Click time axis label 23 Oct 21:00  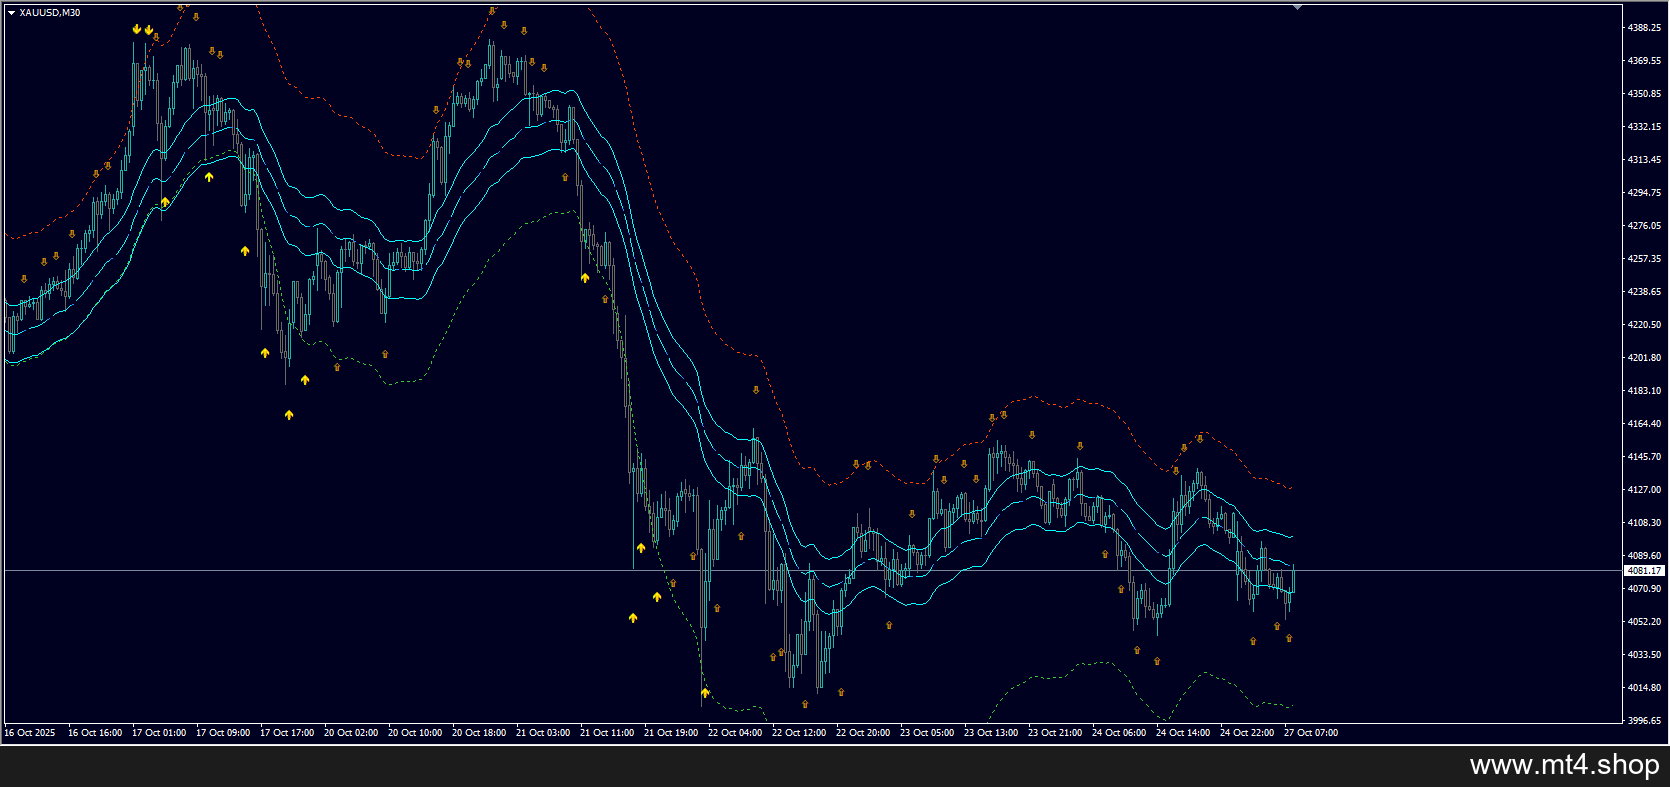pyautogui.click(x=1055, y=733)
